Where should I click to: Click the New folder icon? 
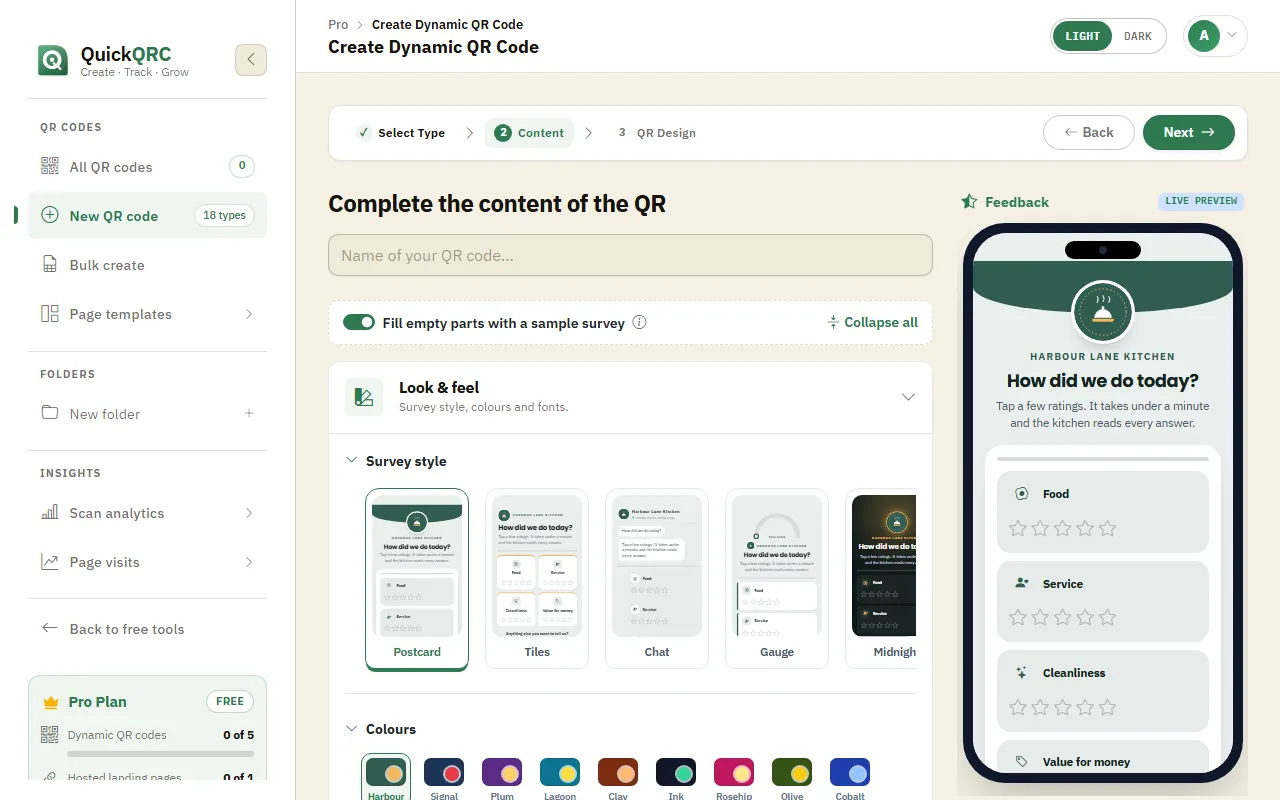pyautogui.click(x=50, y=413)
